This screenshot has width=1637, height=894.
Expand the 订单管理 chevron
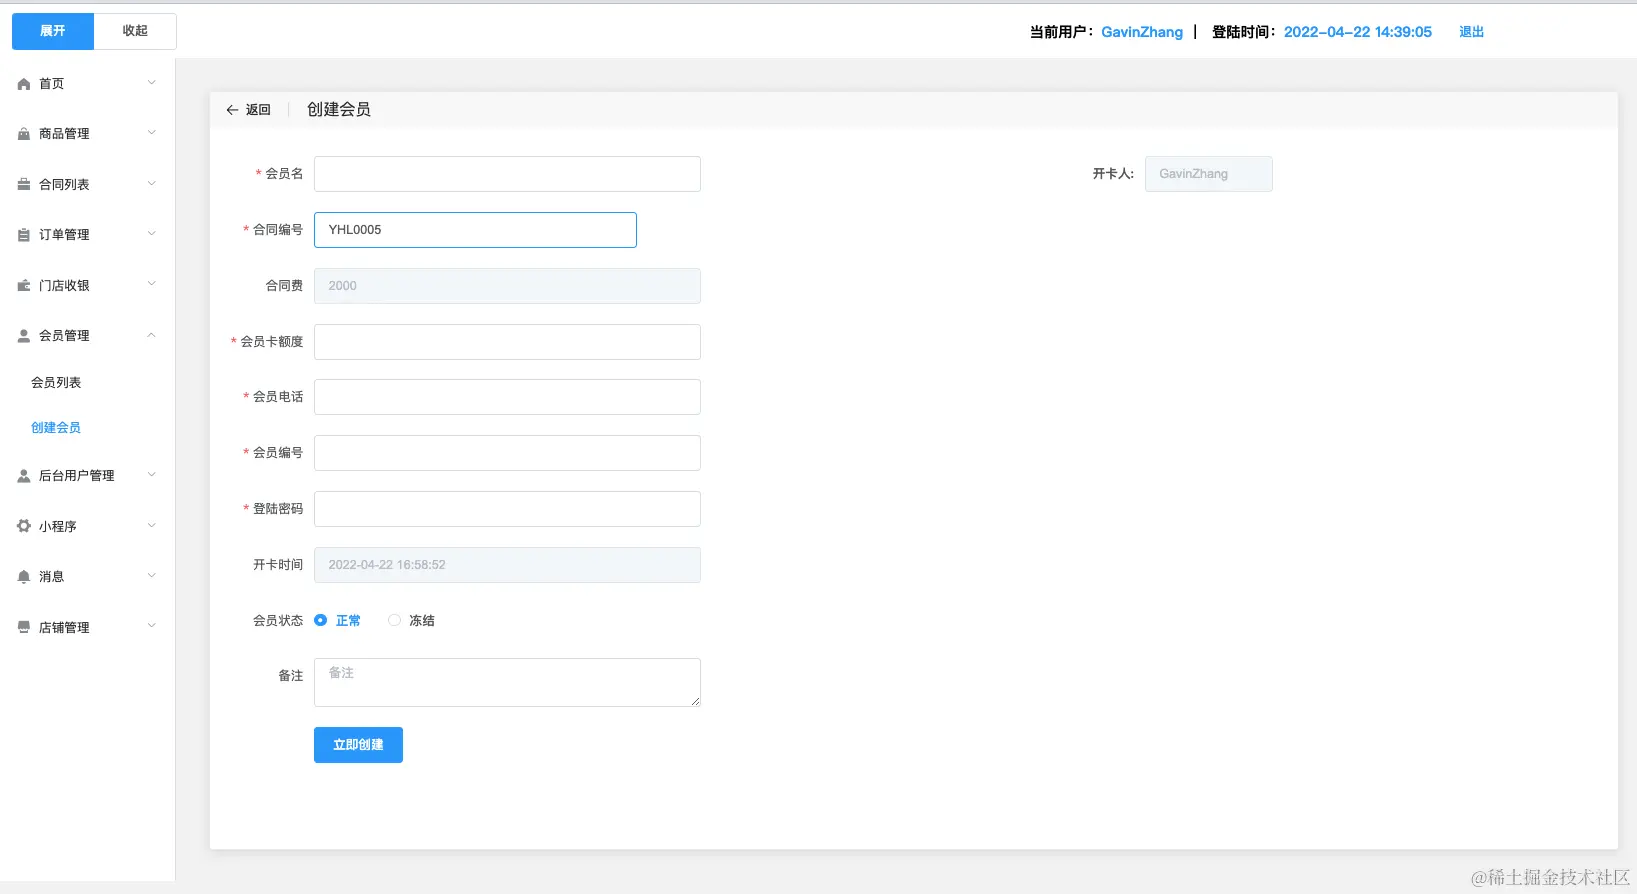tap(152, 234)
